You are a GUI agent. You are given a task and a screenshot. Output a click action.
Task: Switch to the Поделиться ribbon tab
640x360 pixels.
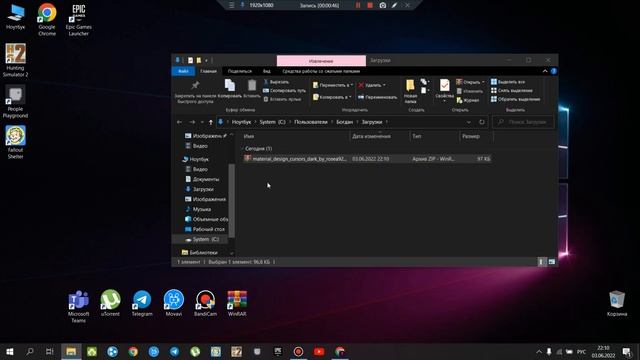point(240,71)
